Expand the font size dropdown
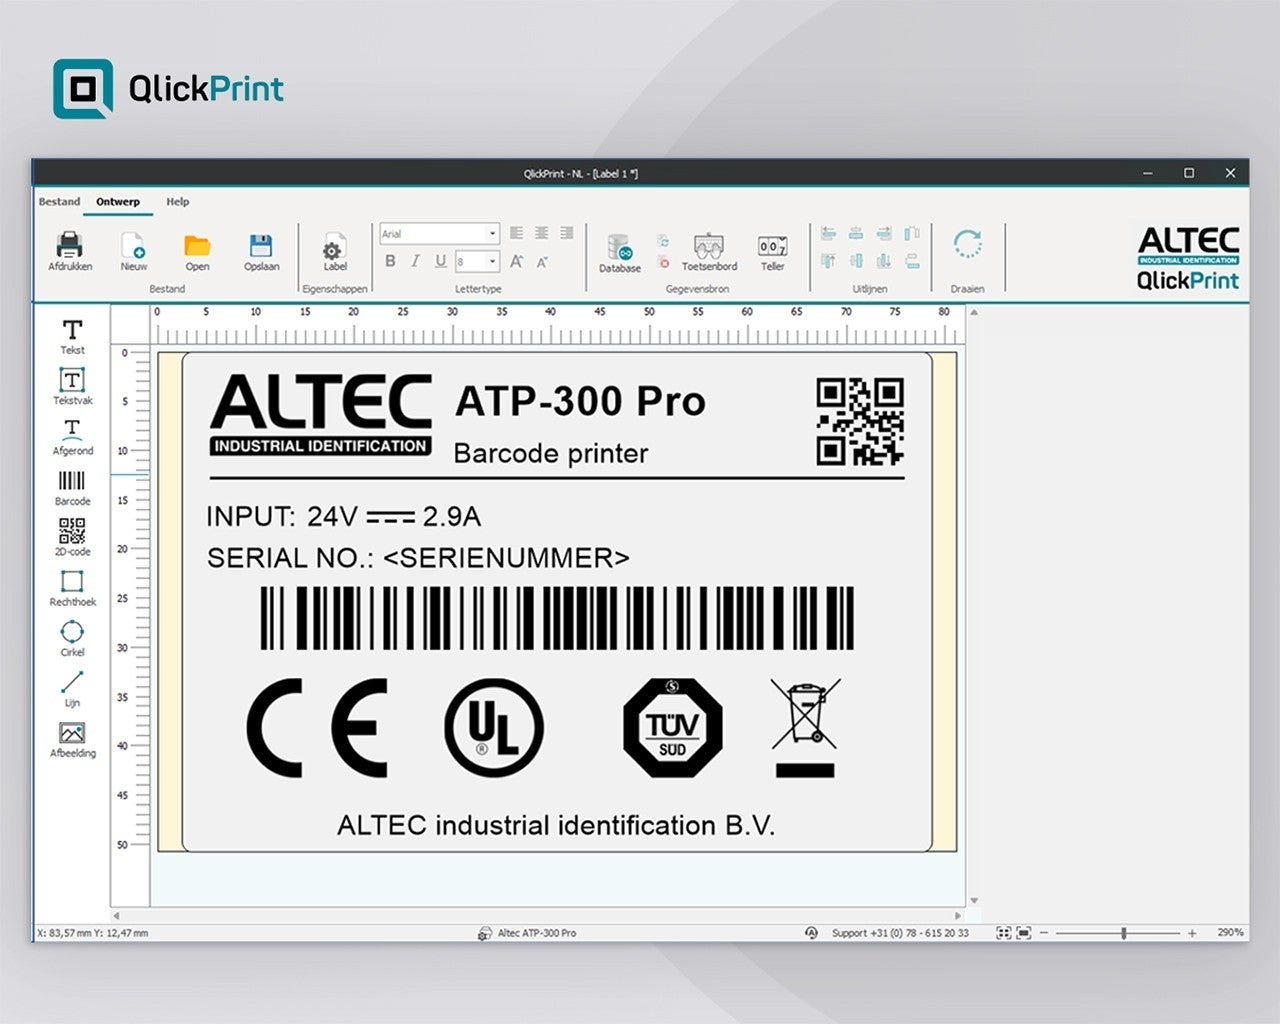 click(492, 261)
